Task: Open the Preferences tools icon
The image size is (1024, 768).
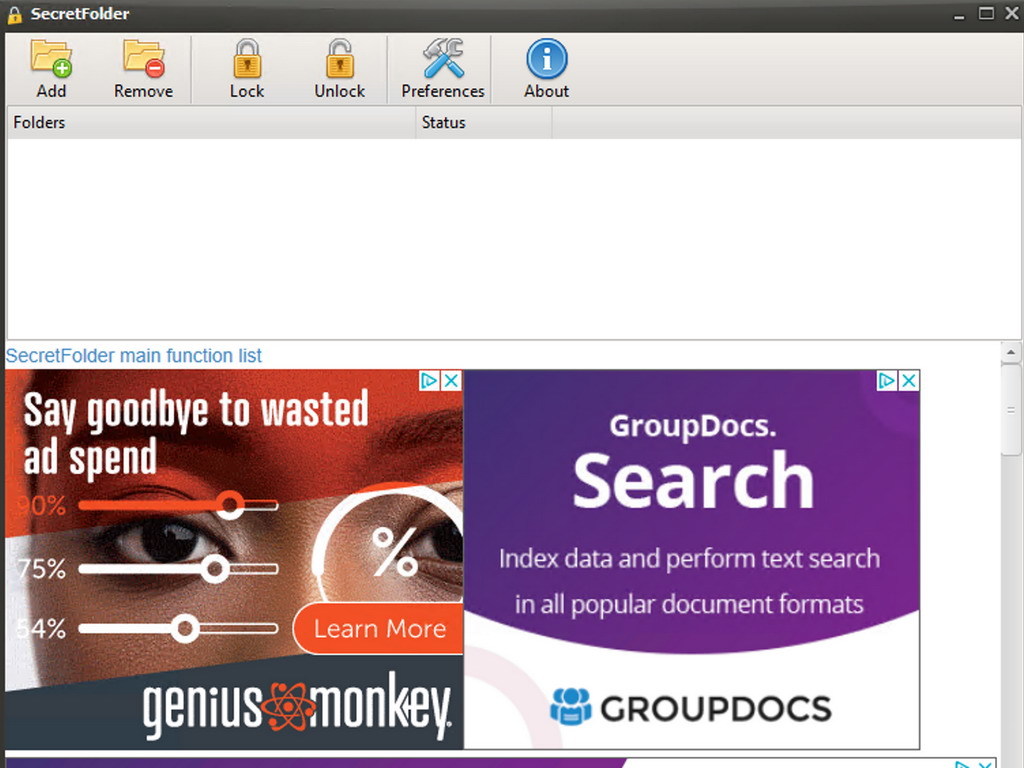Action: tap(443, 58)
